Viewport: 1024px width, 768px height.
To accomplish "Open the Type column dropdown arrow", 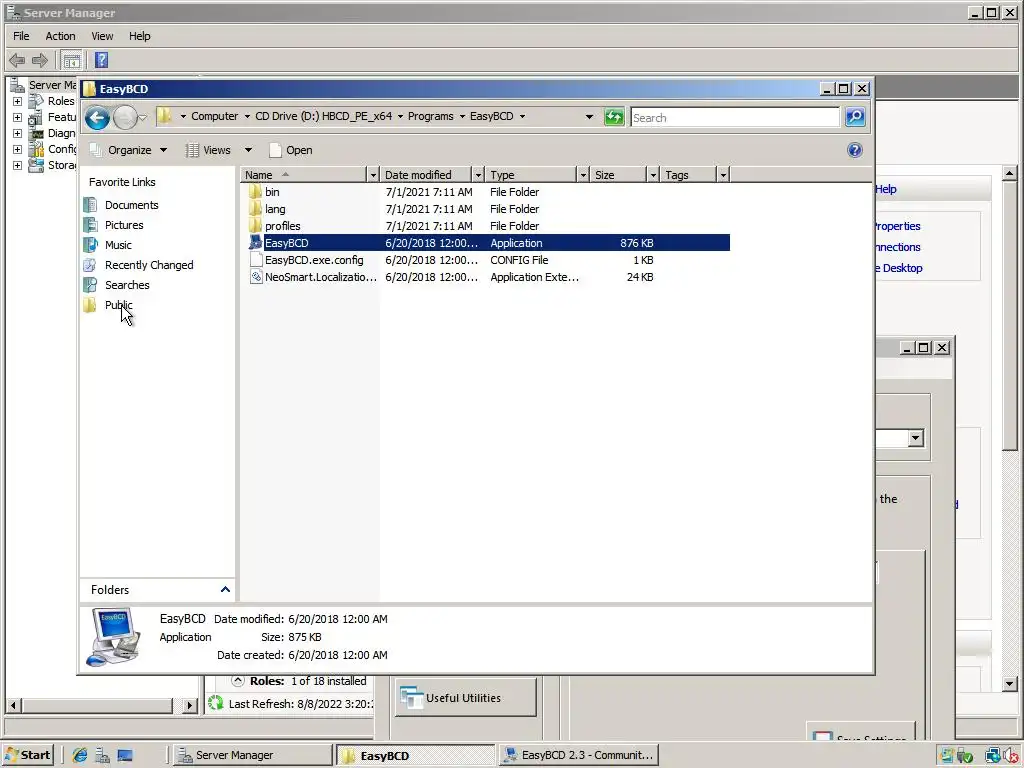I will (x=583, y=175).
